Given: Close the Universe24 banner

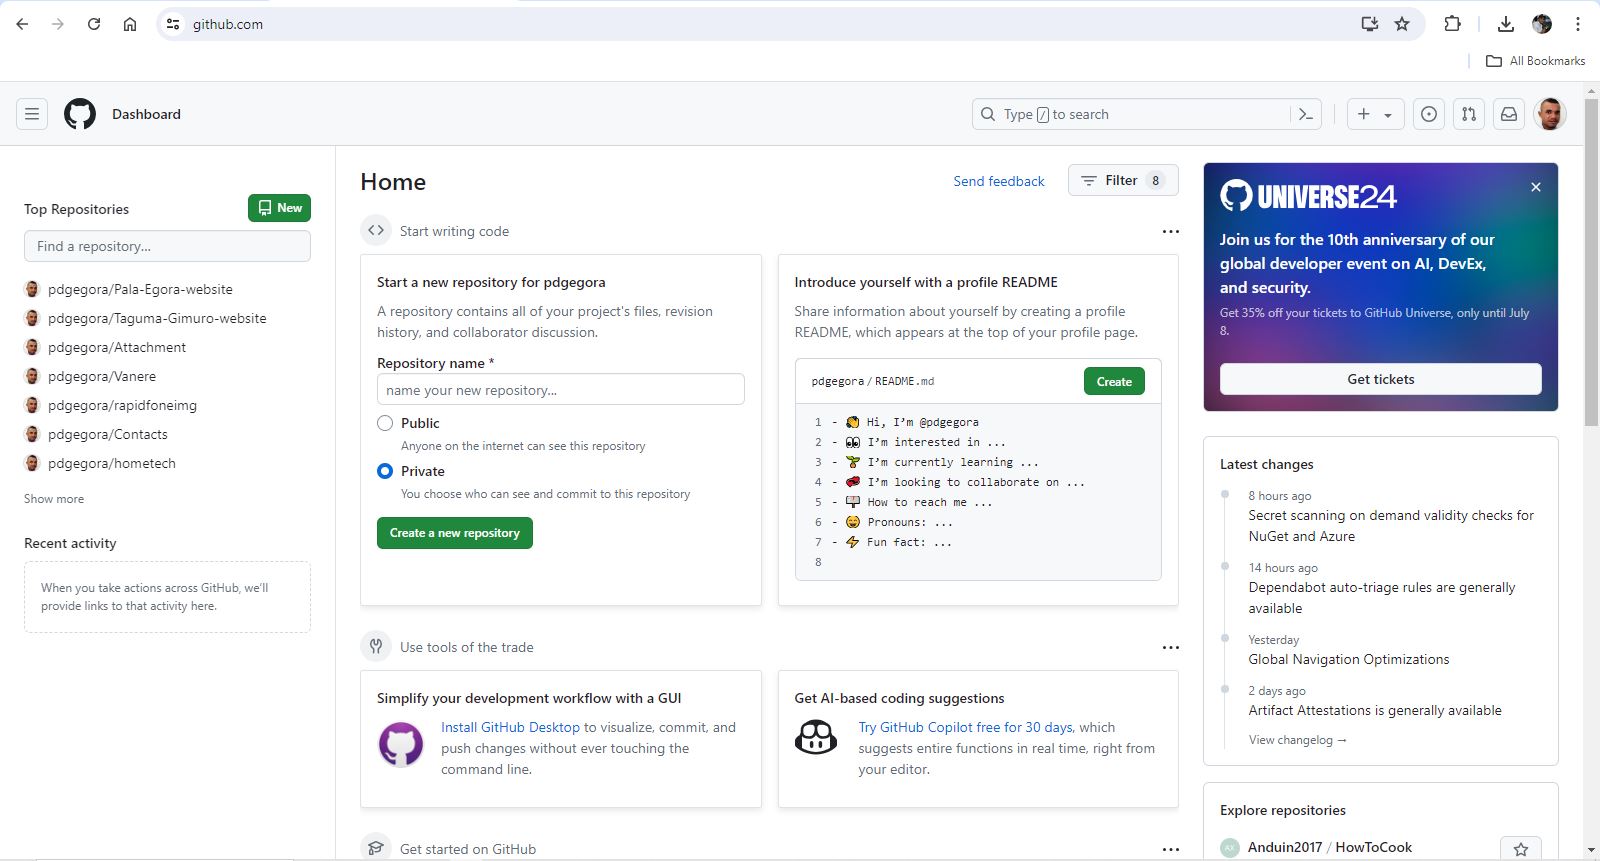Looking at the screenshot, I should click(1536, 187).
